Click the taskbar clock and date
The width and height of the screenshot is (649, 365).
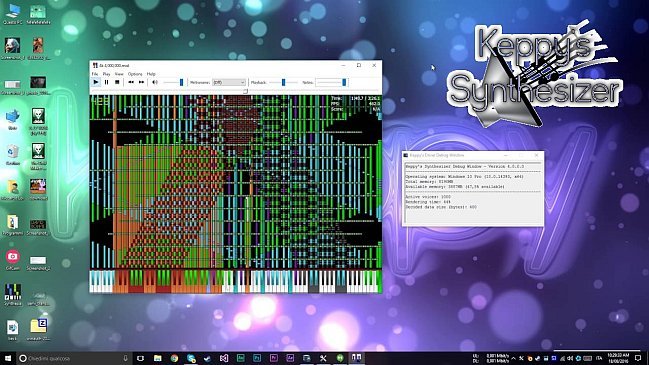click(x=619, y=358)
